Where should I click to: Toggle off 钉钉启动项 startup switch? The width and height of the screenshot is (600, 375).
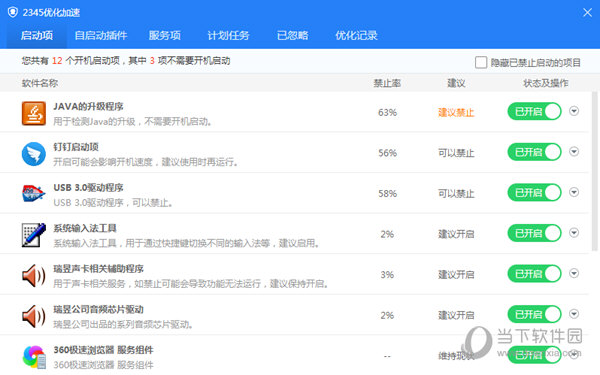pyautogui.click(x=534, y=152)
